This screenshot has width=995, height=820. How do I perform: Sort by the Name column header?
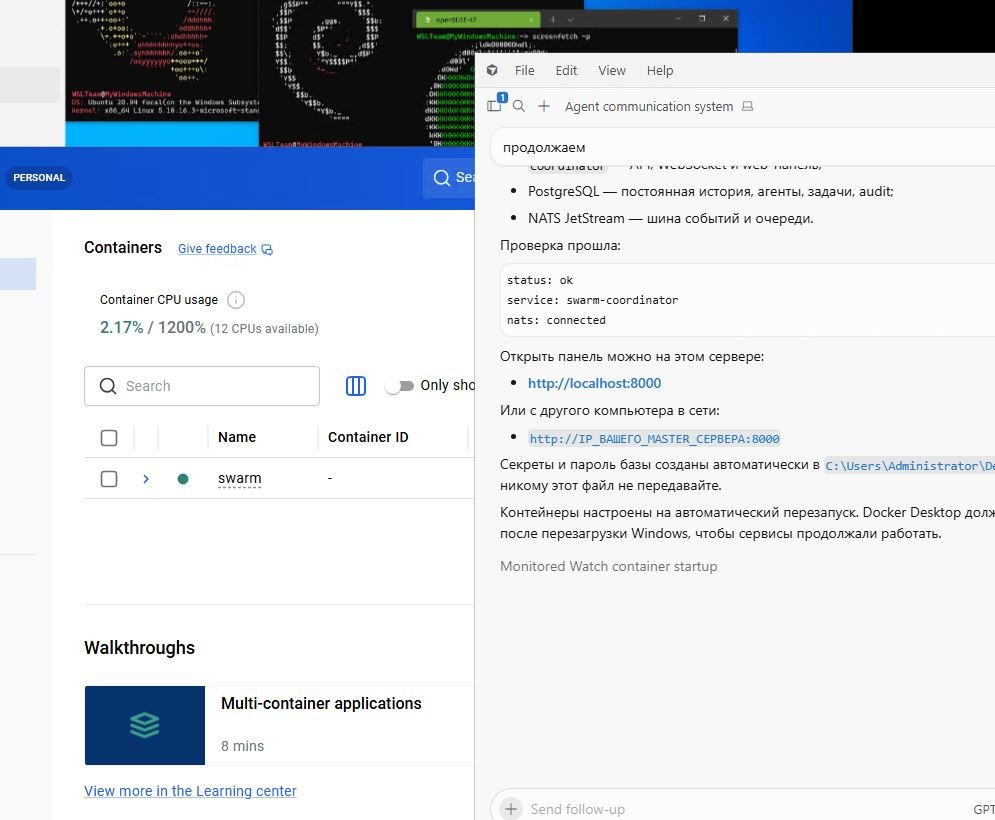coord(237,437)
